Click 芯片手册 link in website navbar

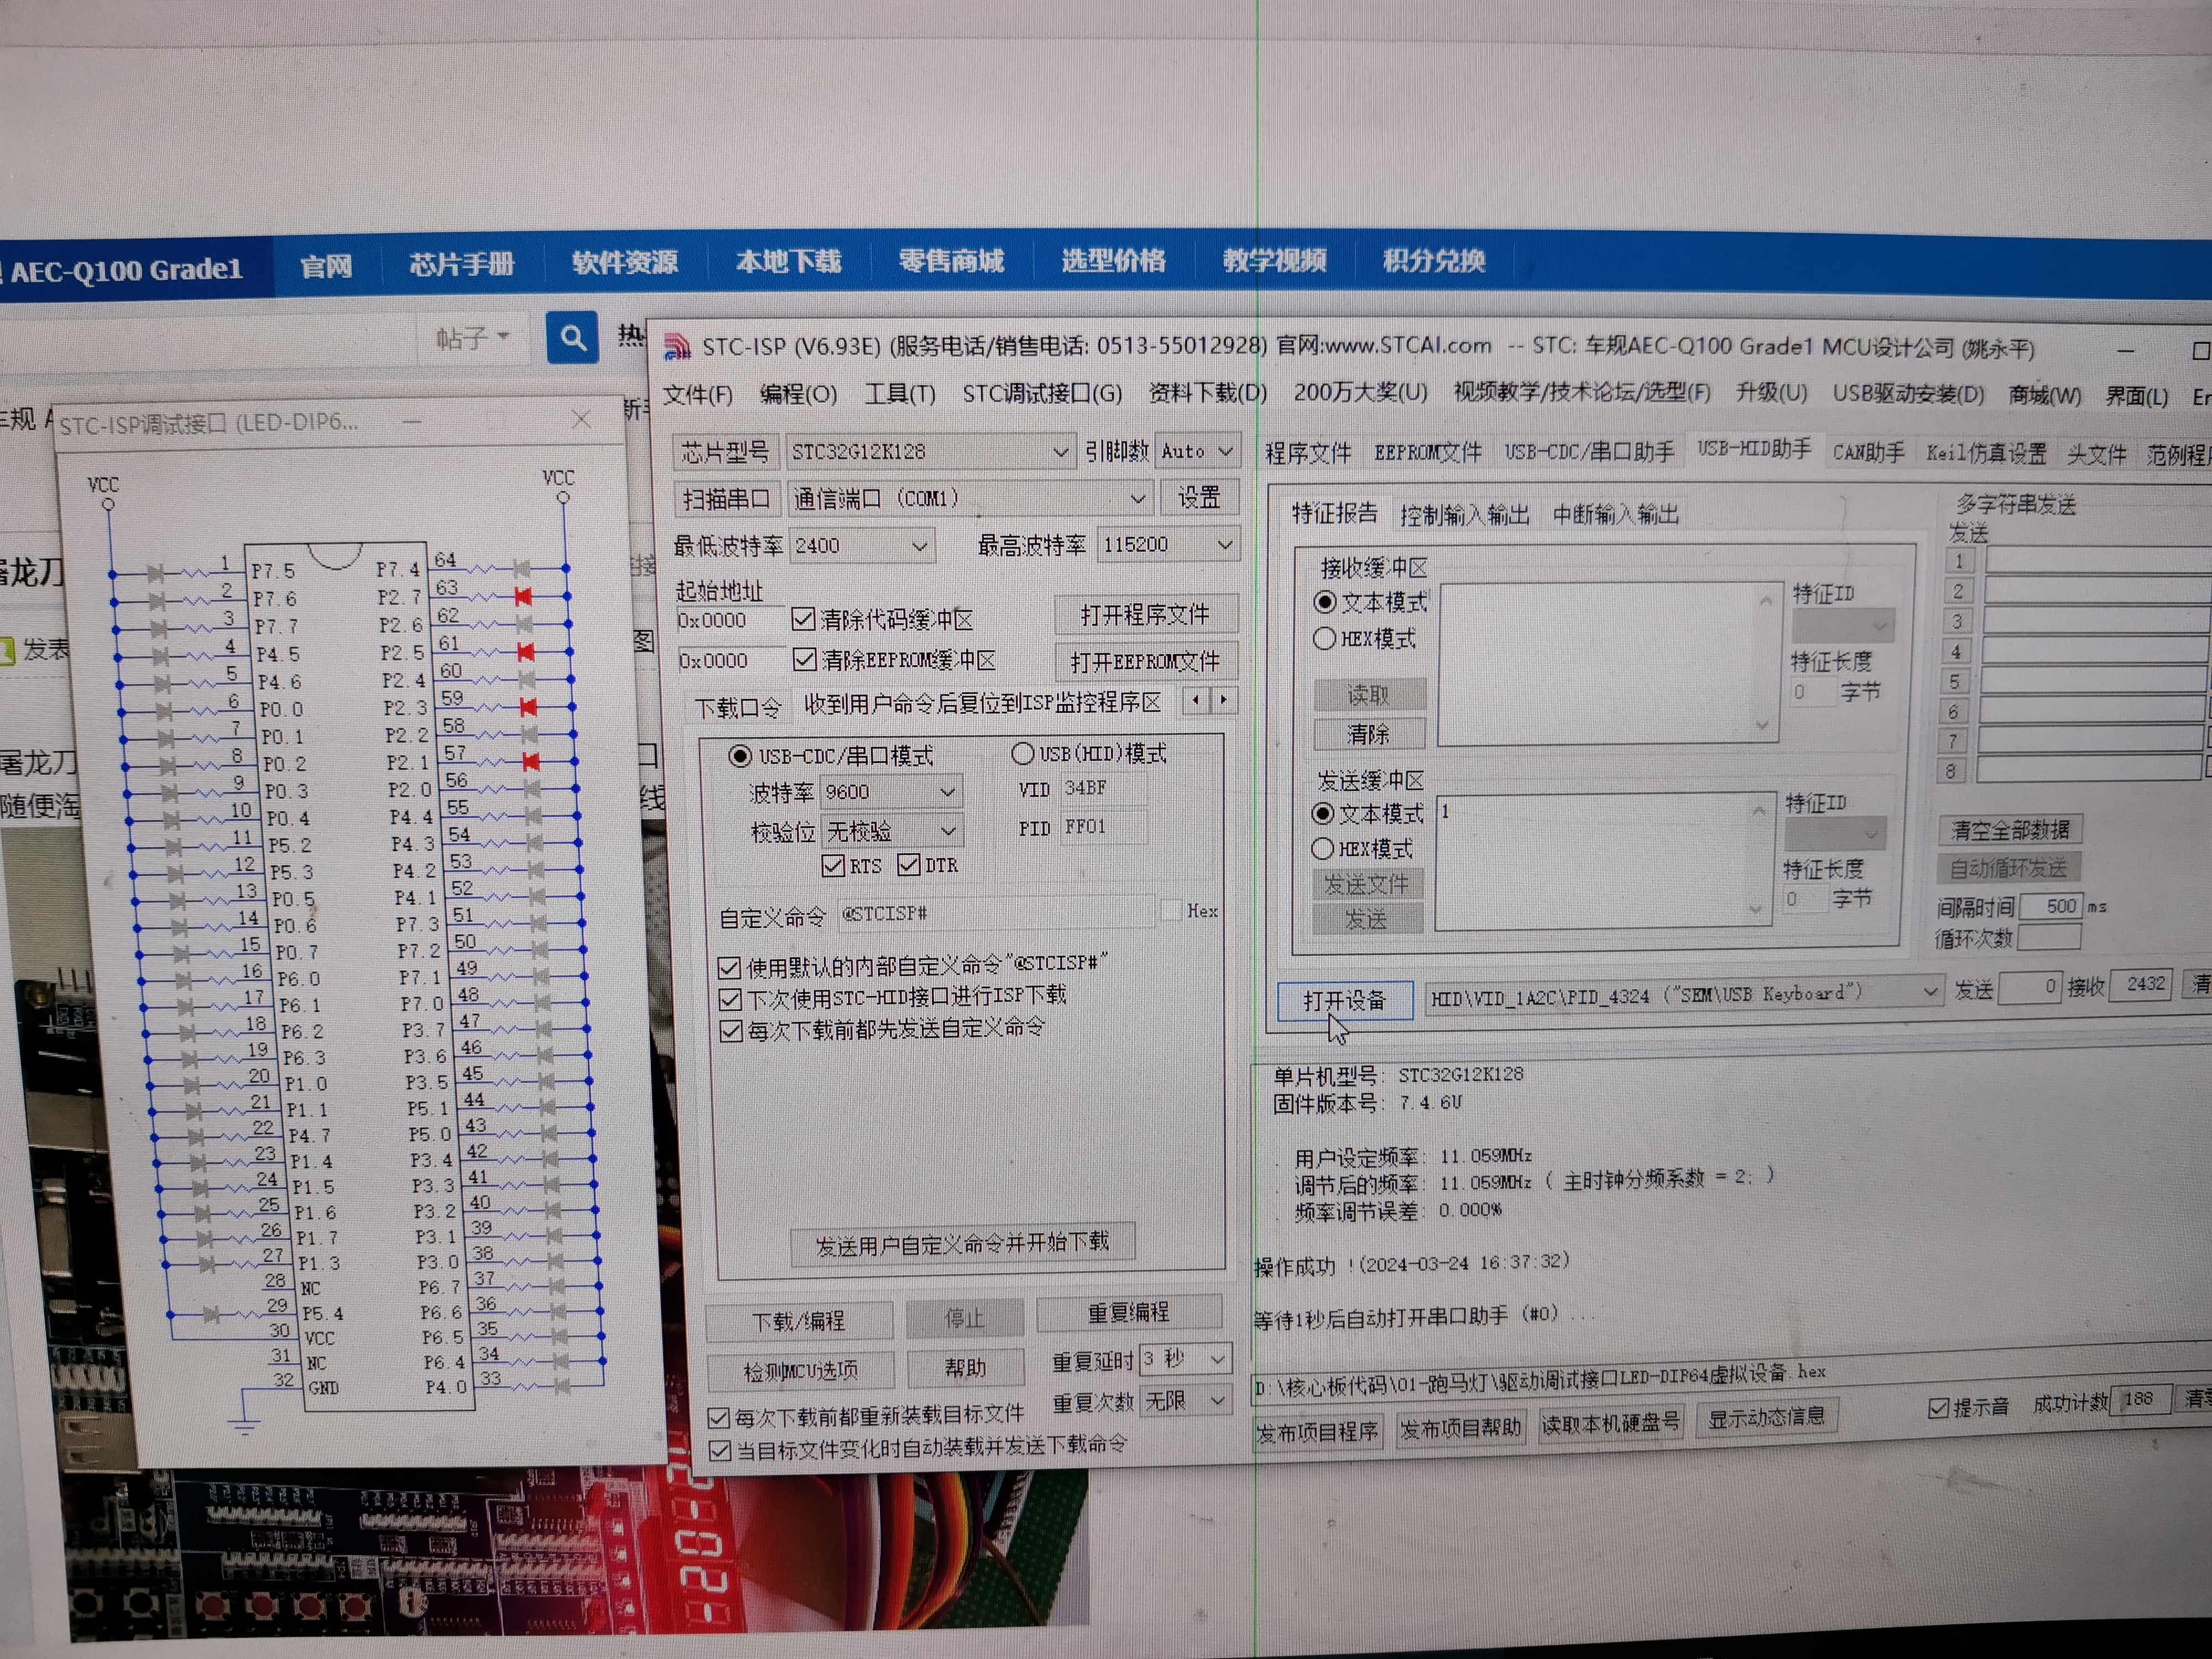point(461,264)
